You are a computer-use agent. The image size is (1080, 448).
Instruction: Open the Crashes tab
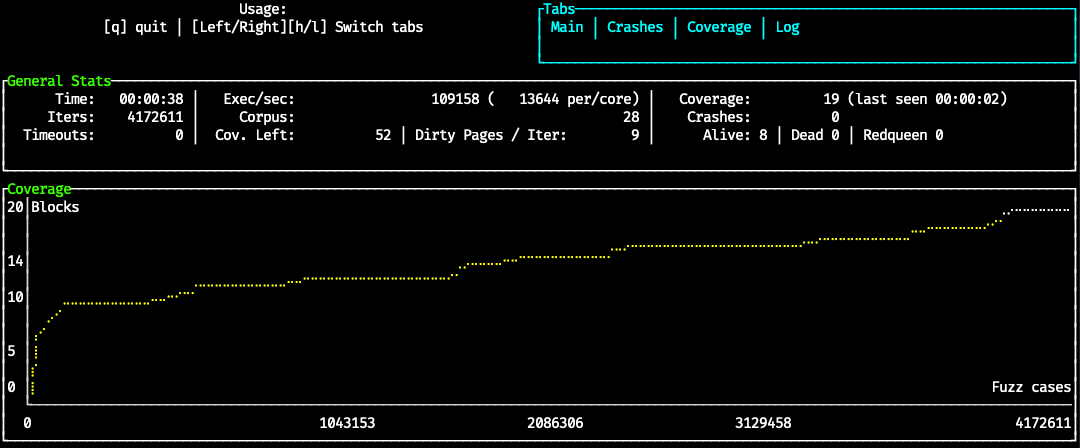[635, 27]
